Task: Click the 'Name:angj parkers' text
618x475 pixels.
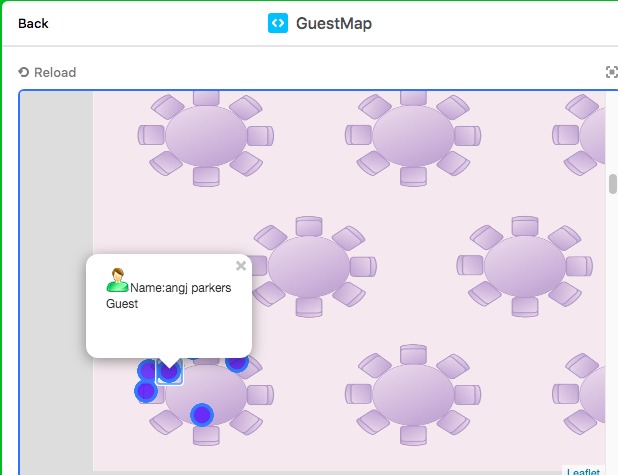Action: coord(181,288)
